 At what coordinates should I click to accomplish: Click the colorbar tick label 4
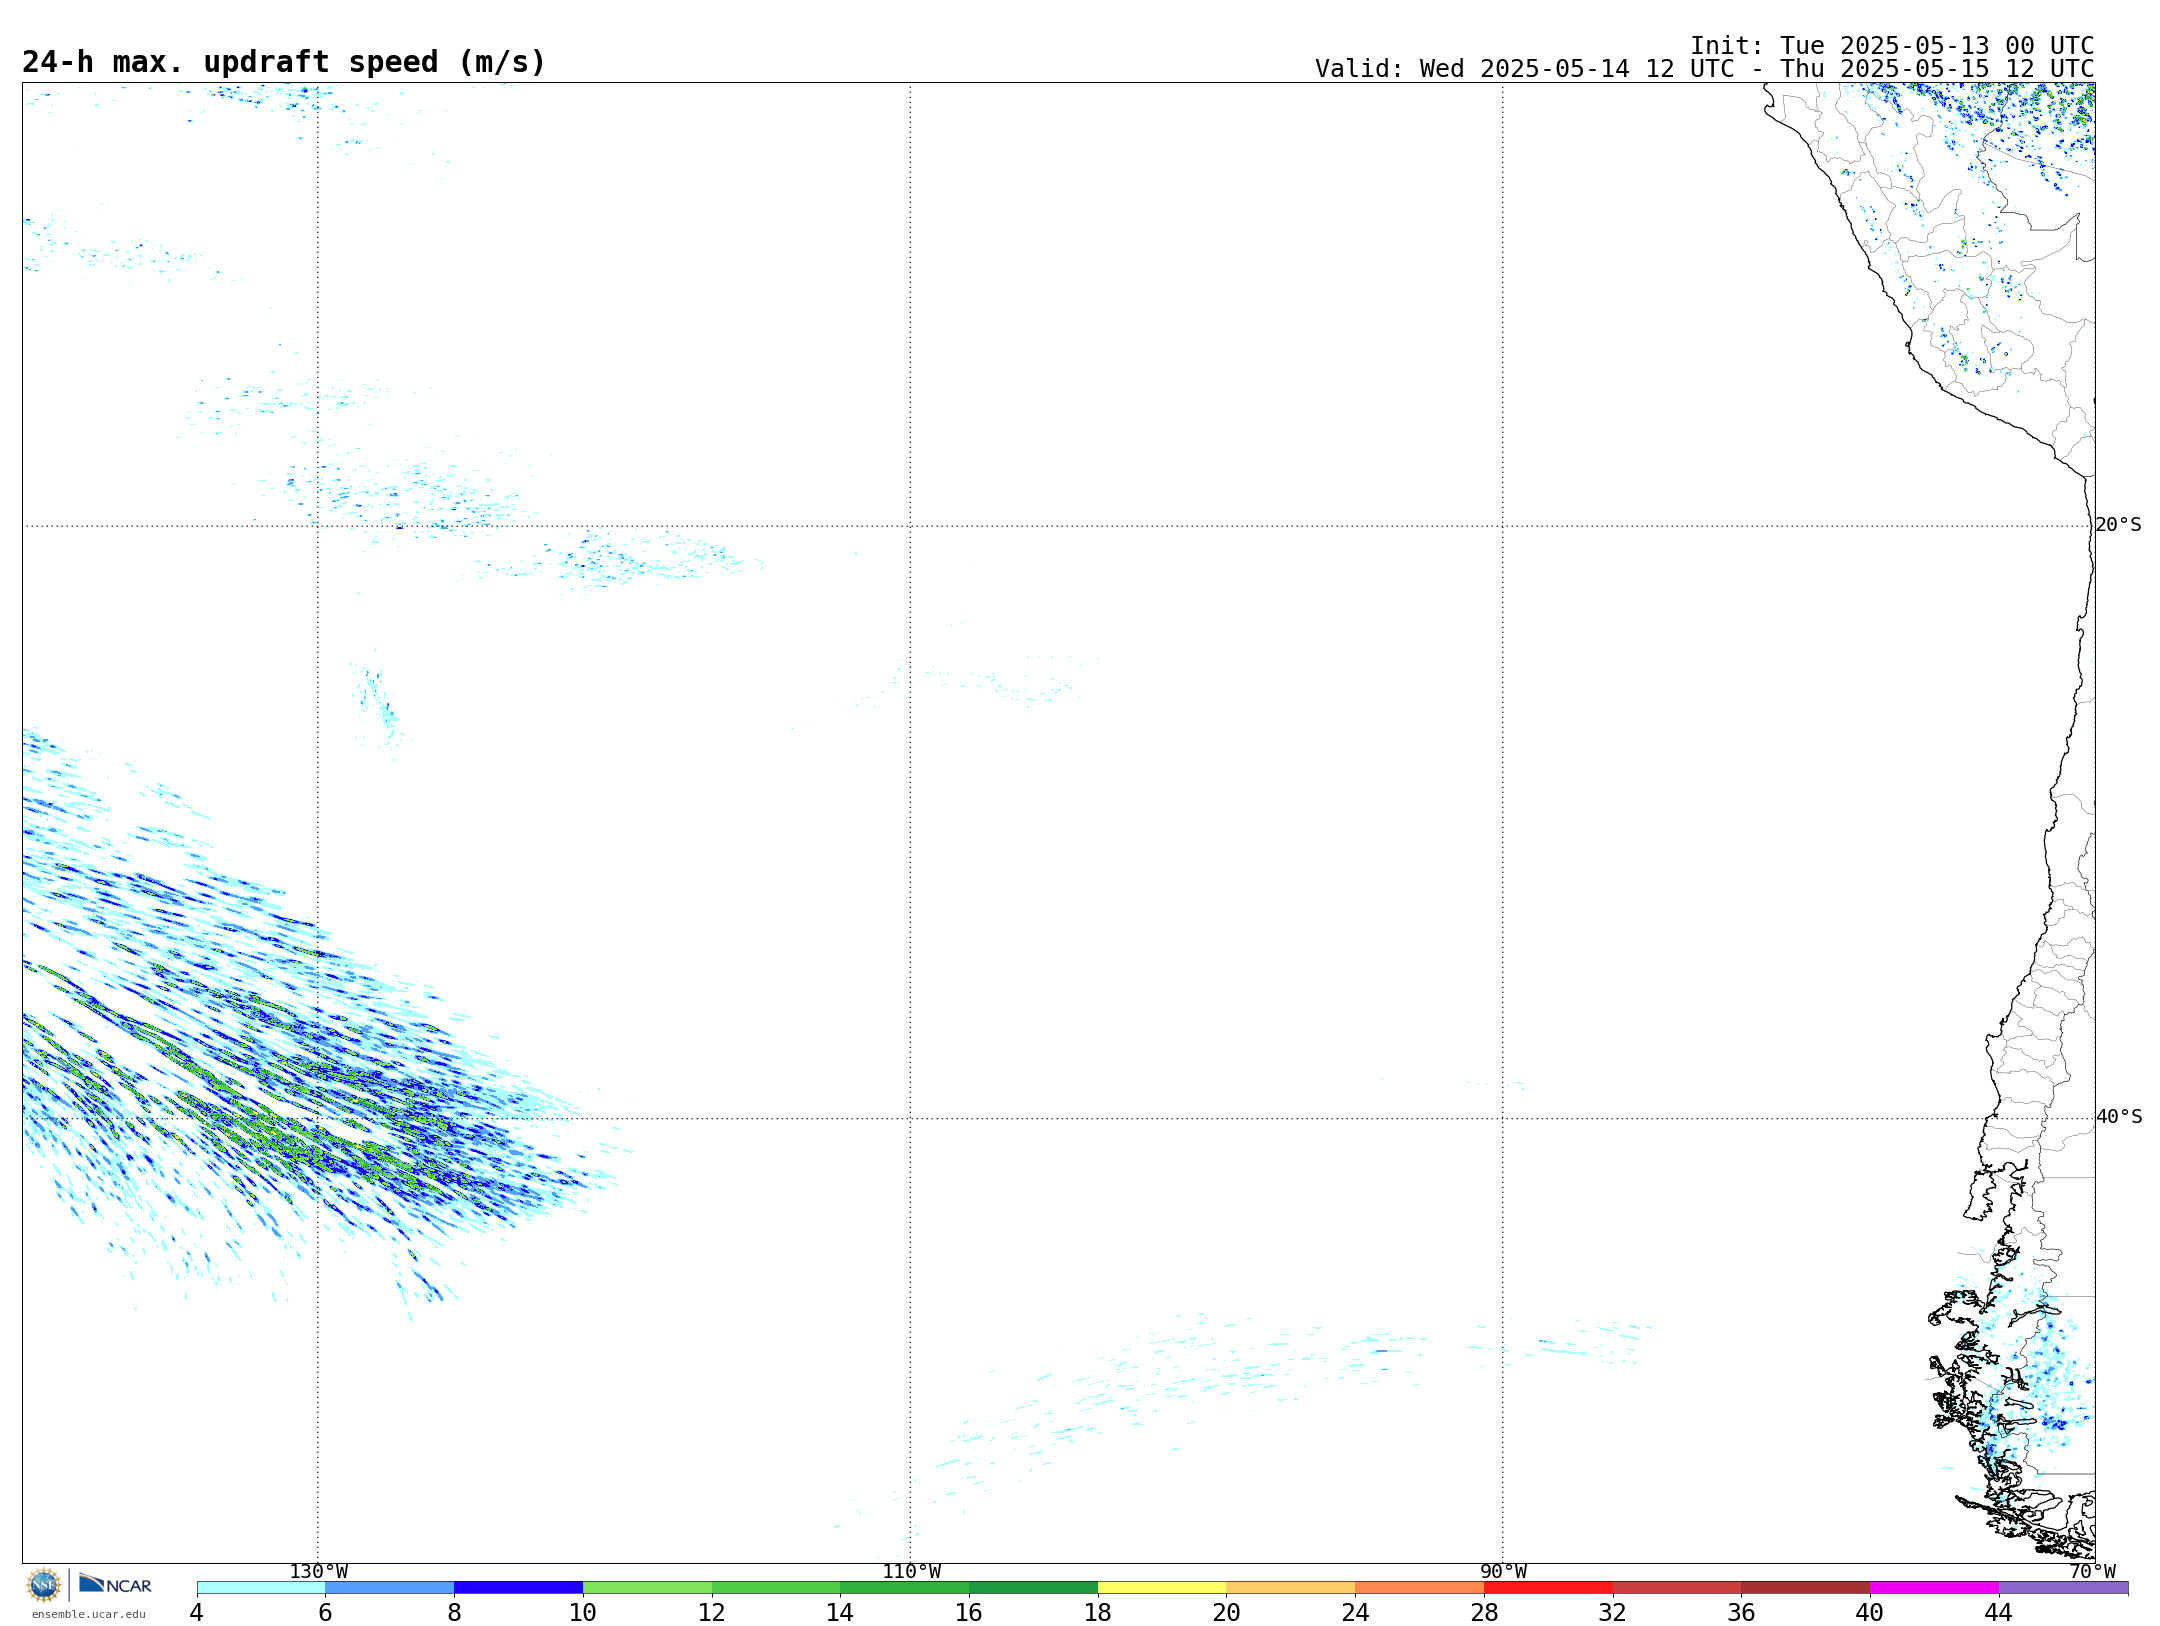pyautogui.click(x=197, y=1612)
